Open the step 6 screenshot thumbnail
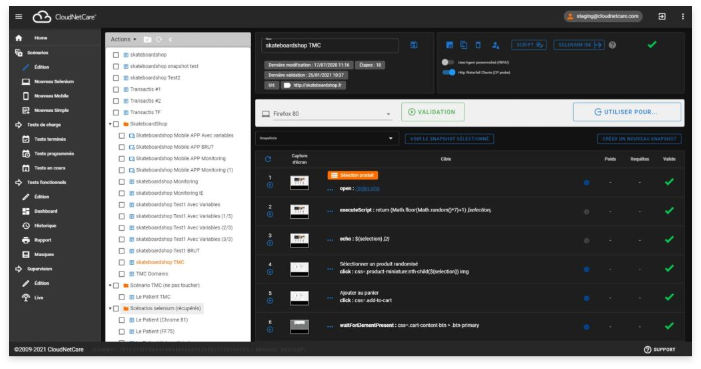This screenshot has height=369, width=701. click(299, 327)
